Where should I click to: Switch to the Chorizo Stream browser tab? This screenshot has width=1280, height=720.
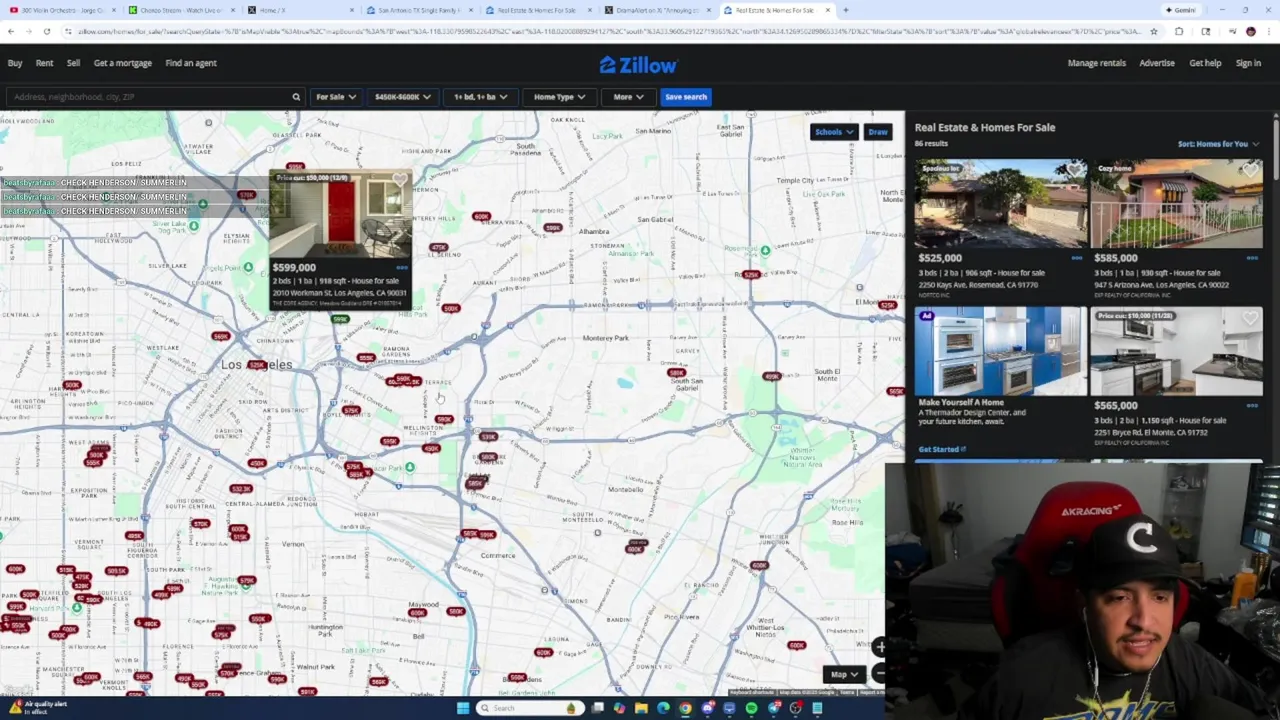180,10
